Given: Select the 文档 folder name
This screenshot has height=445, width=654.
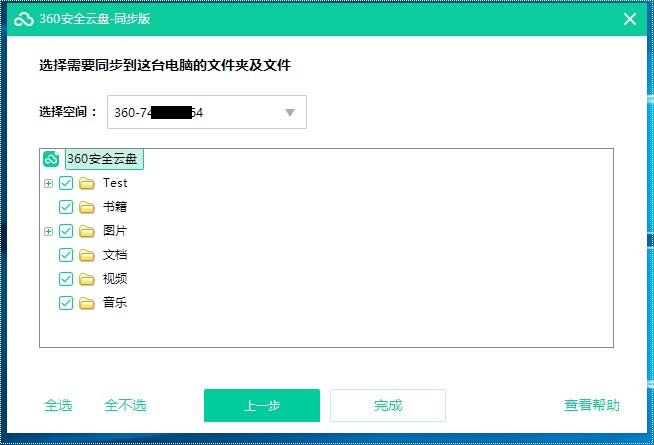Looking at the screenshot, I should (115, 255).
